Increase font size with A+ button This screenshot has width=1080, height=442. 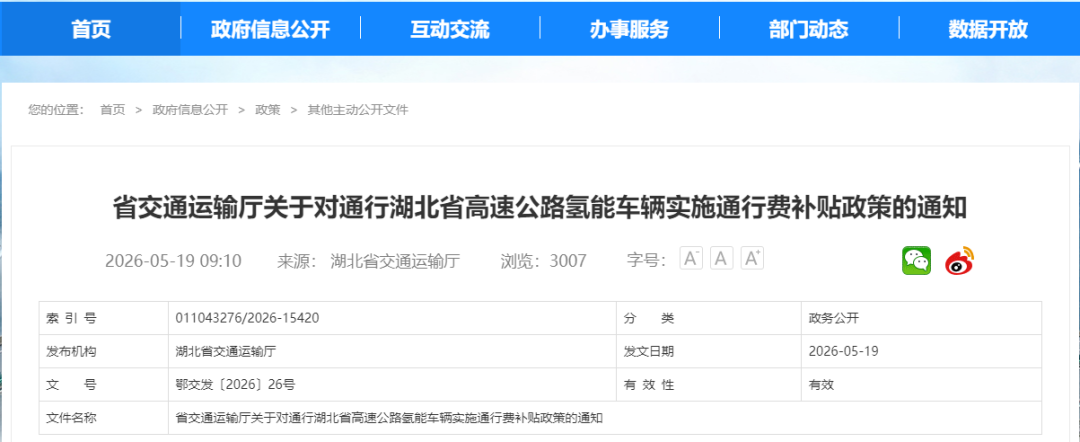point(752,259)
